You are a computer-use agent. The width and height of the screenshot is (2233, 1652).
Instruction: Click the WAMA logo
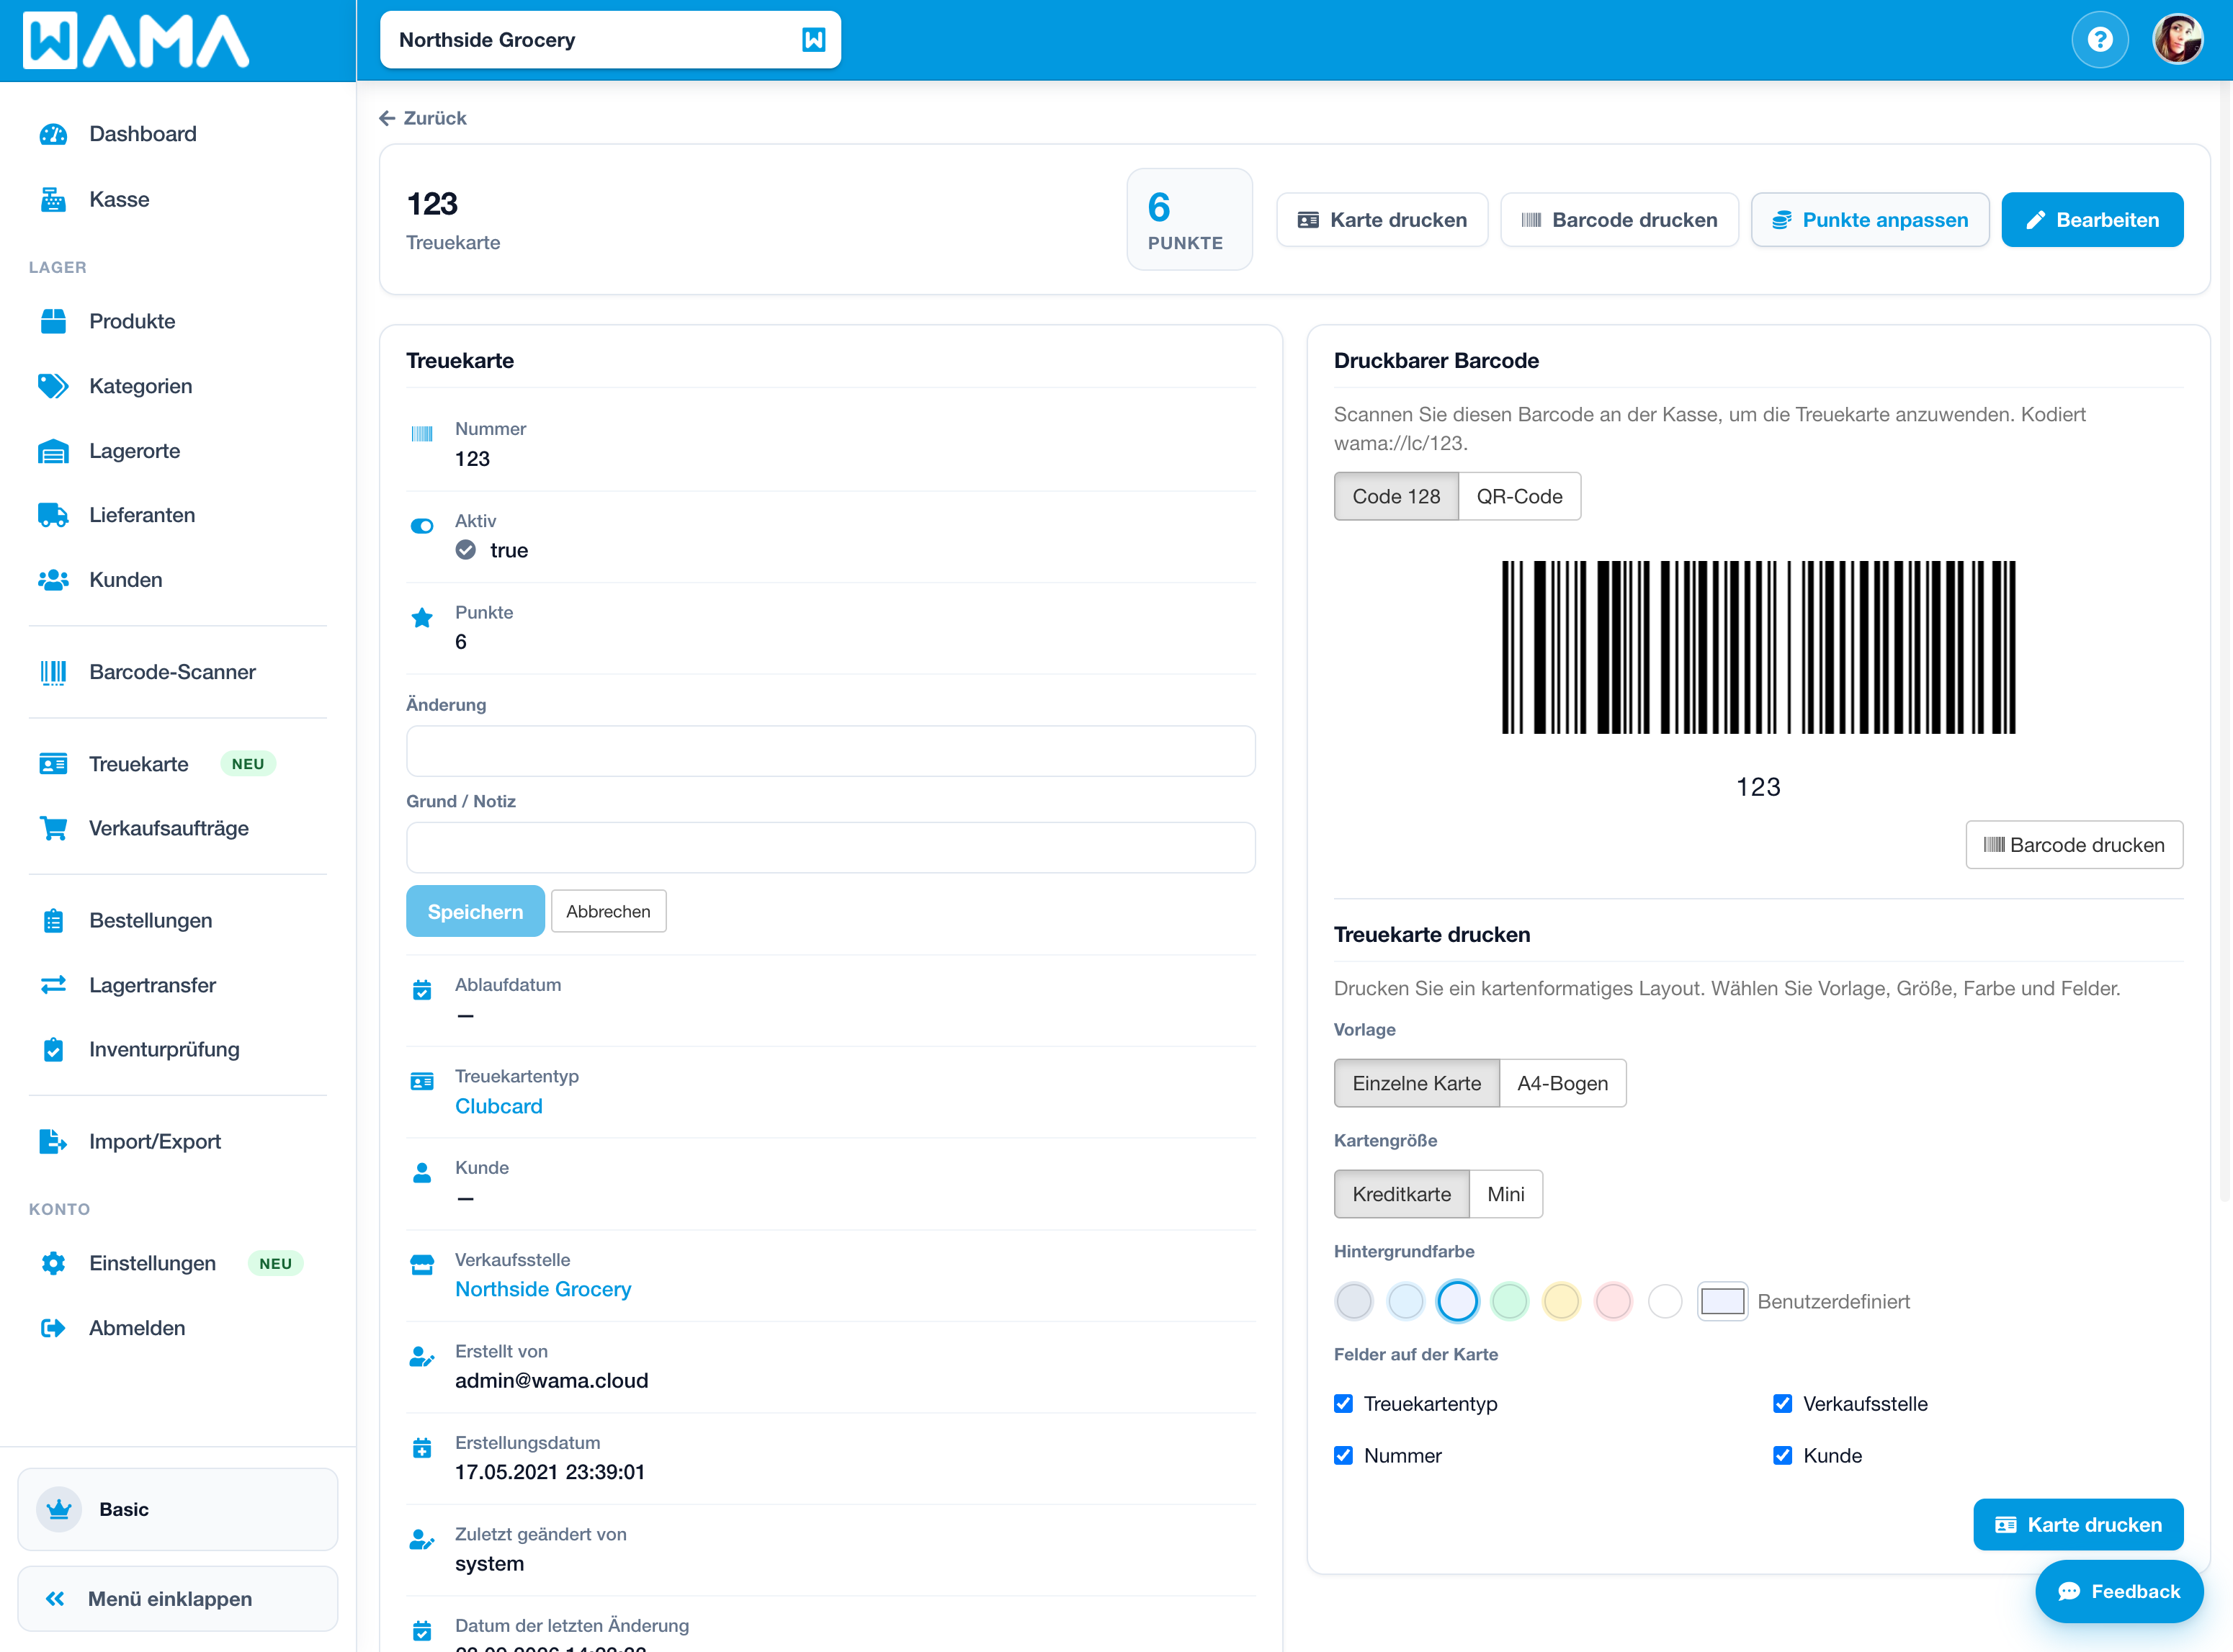click(137, 41)
